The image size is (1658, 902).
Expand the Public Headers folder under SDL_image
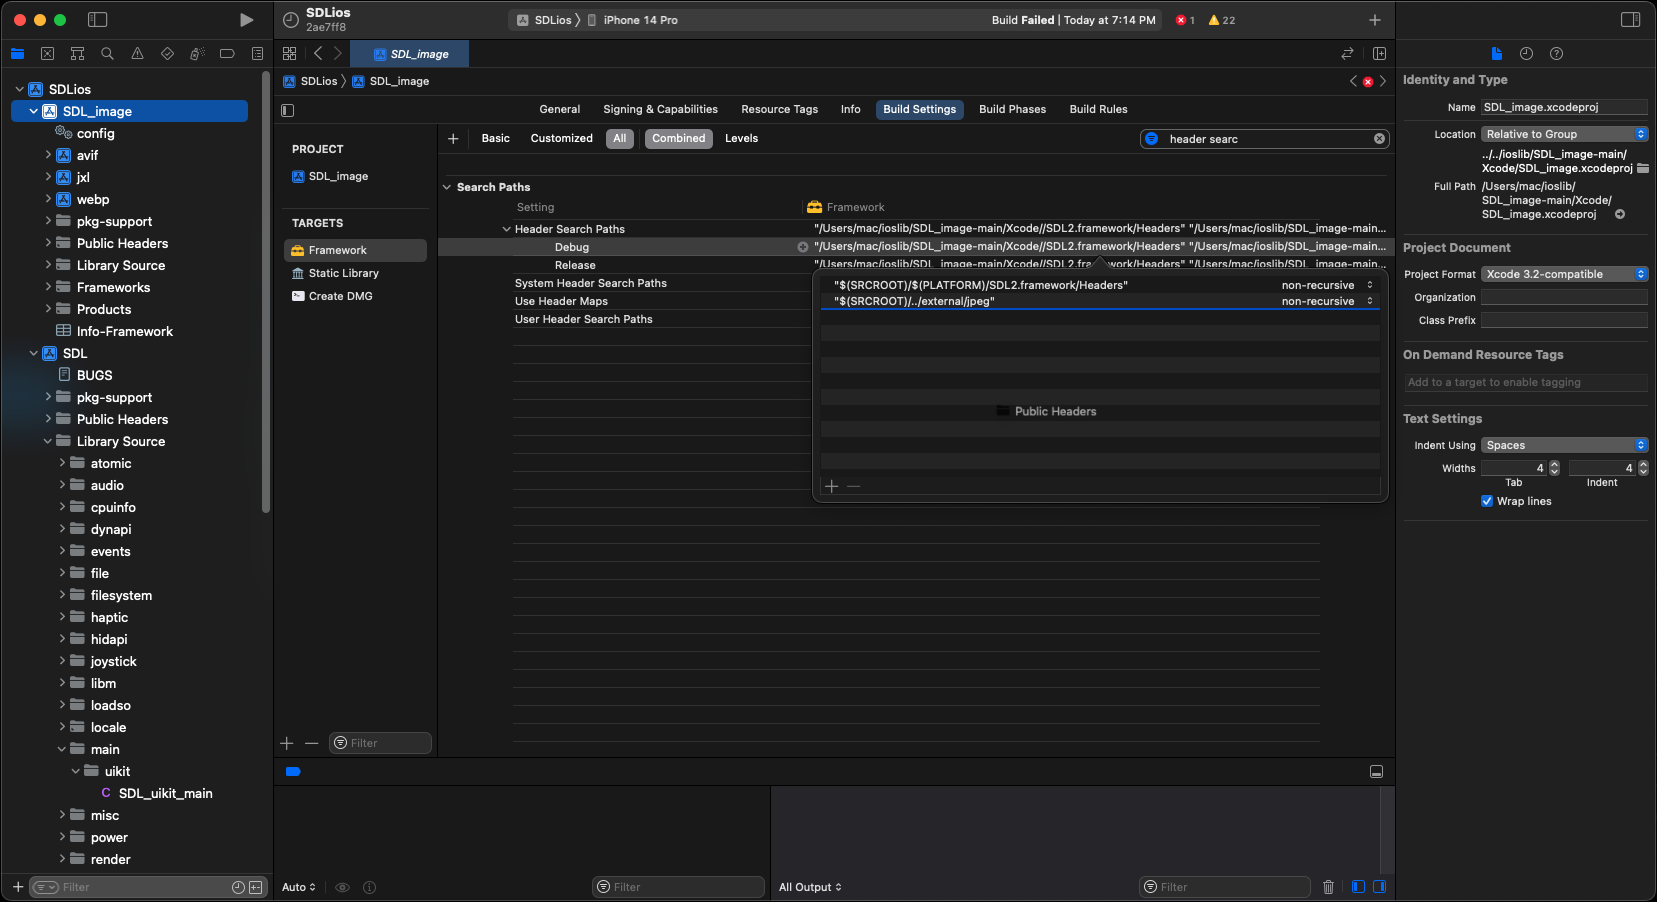(x=48, y=243)
